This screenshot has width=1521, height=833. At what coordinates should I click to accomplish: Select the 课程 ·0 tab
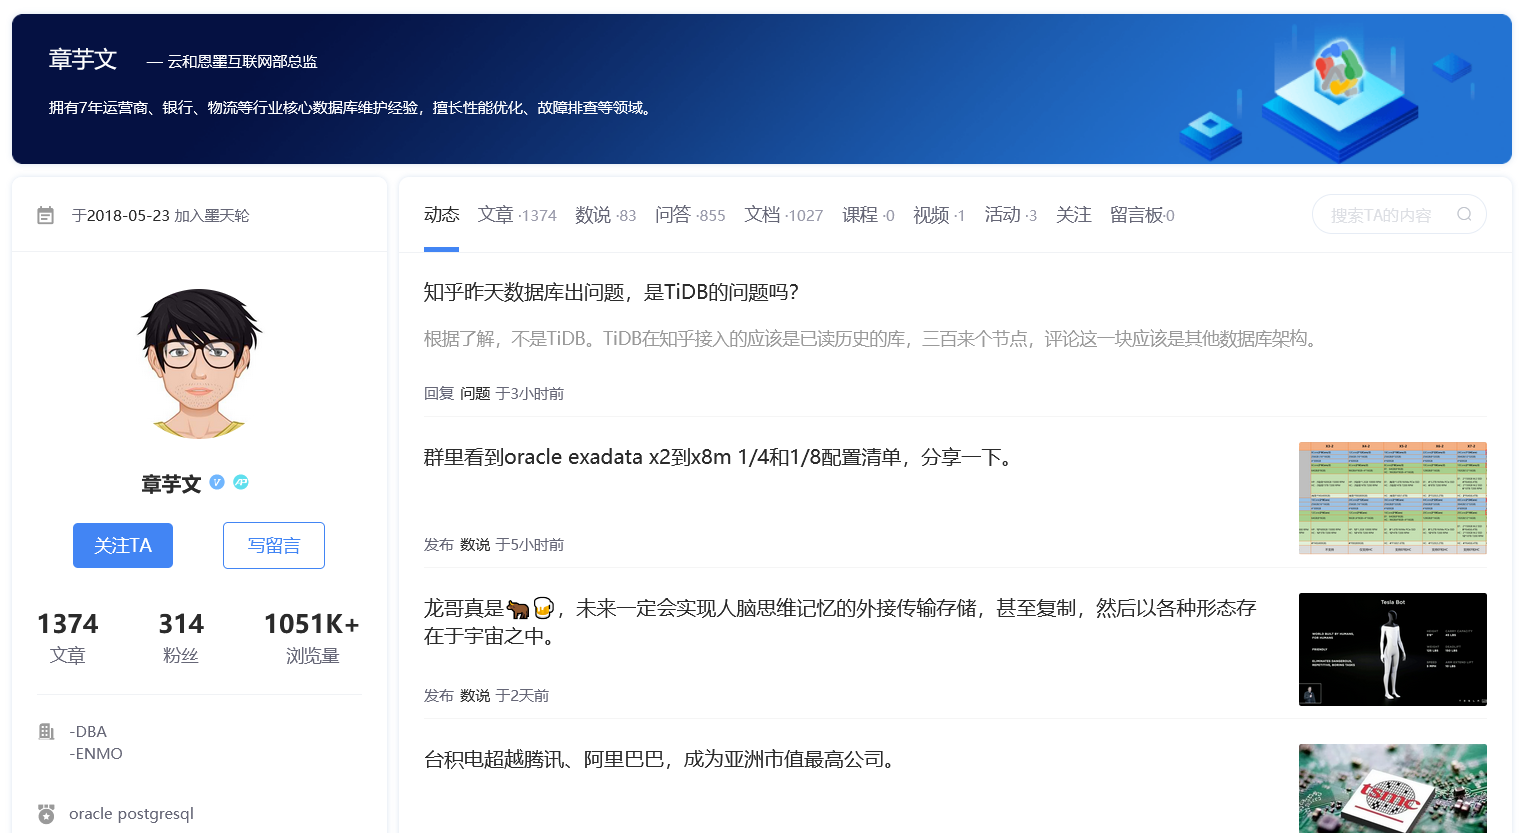tap(868, 214)
